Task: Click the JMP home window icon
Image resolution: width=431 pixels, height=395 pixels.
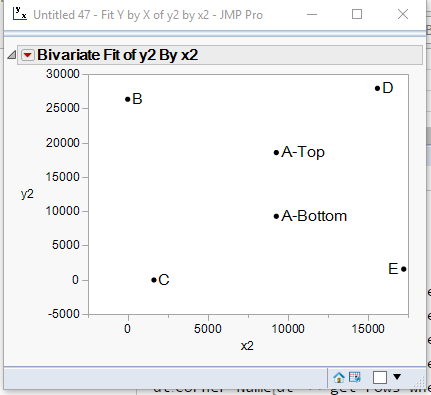Action: click(339, 378)
